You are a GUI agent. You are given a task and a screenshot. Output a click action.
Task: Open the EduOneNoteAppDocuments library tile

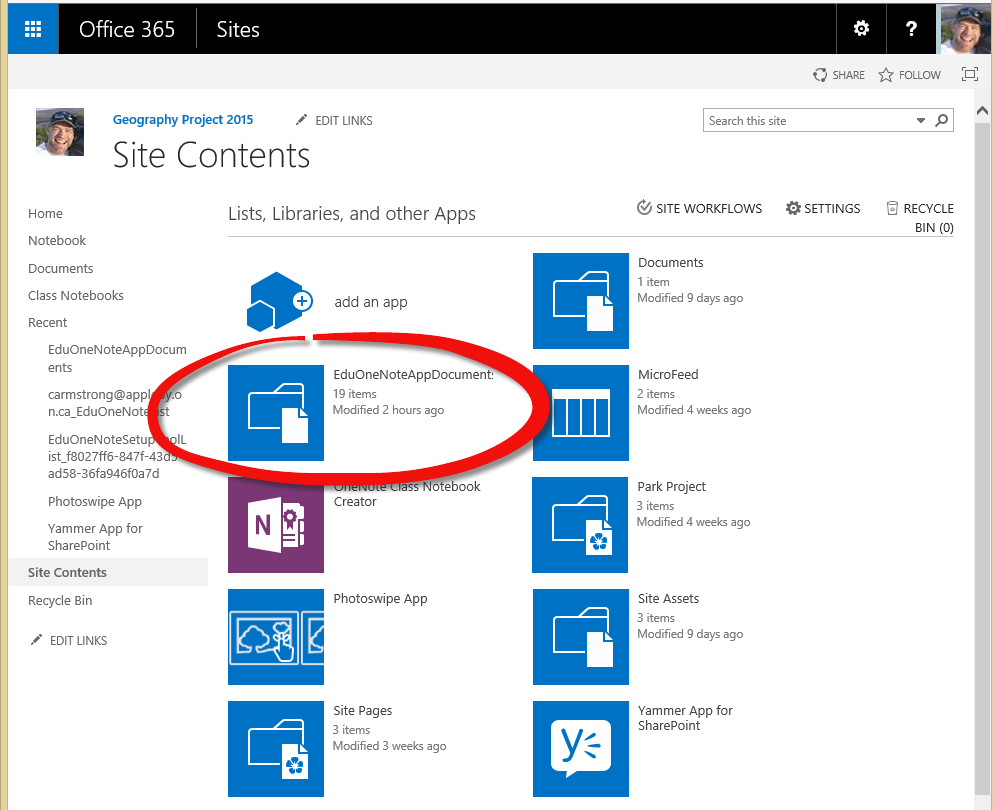click(x=276, y=413)
